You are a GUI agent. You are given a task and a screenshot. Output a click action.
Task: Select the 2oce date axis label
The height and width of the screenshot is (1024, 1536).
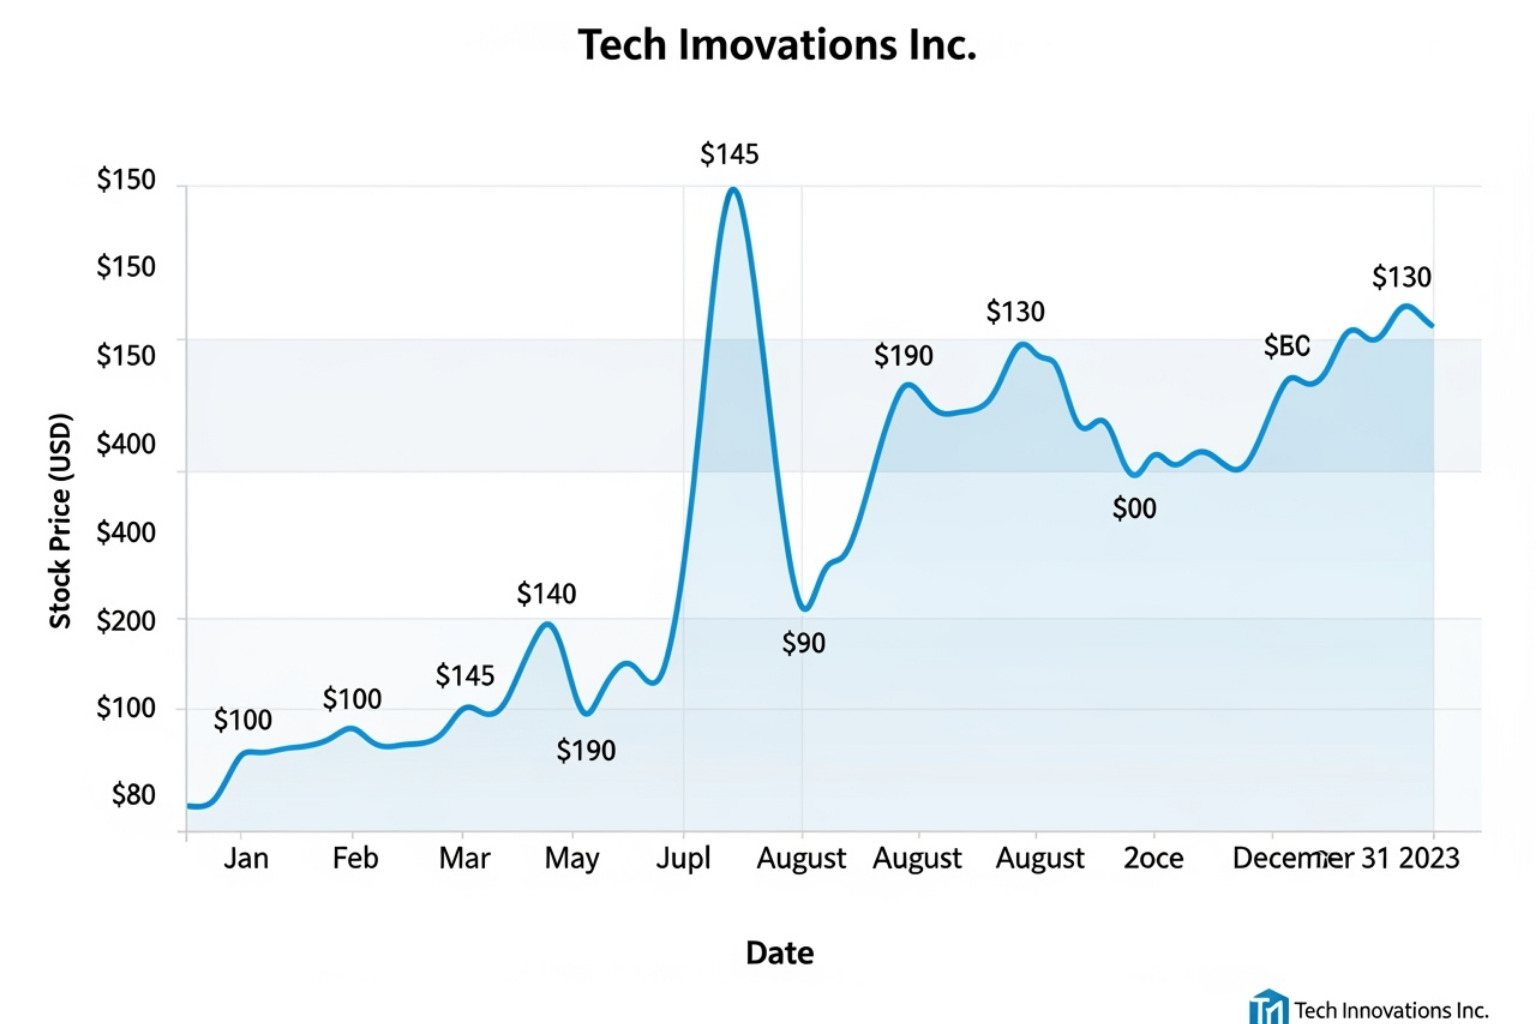1153,858
